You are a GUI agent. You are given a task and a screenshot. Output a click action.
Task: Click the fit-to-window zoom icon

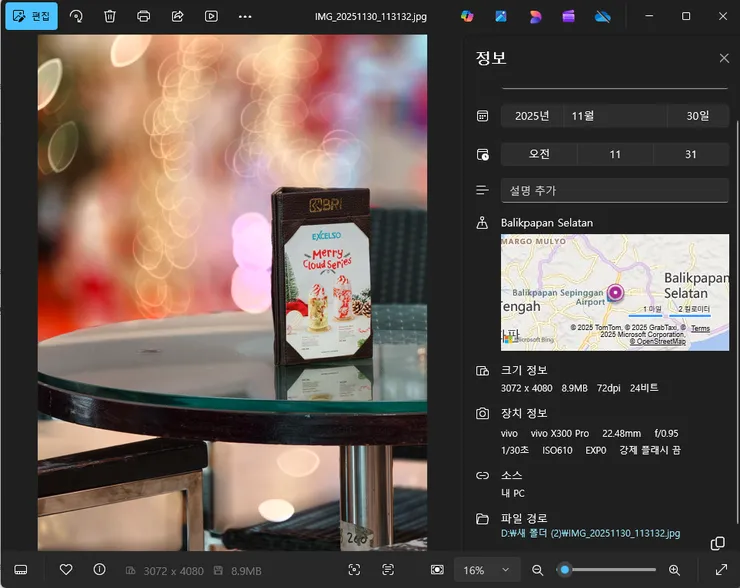point(437,570)
